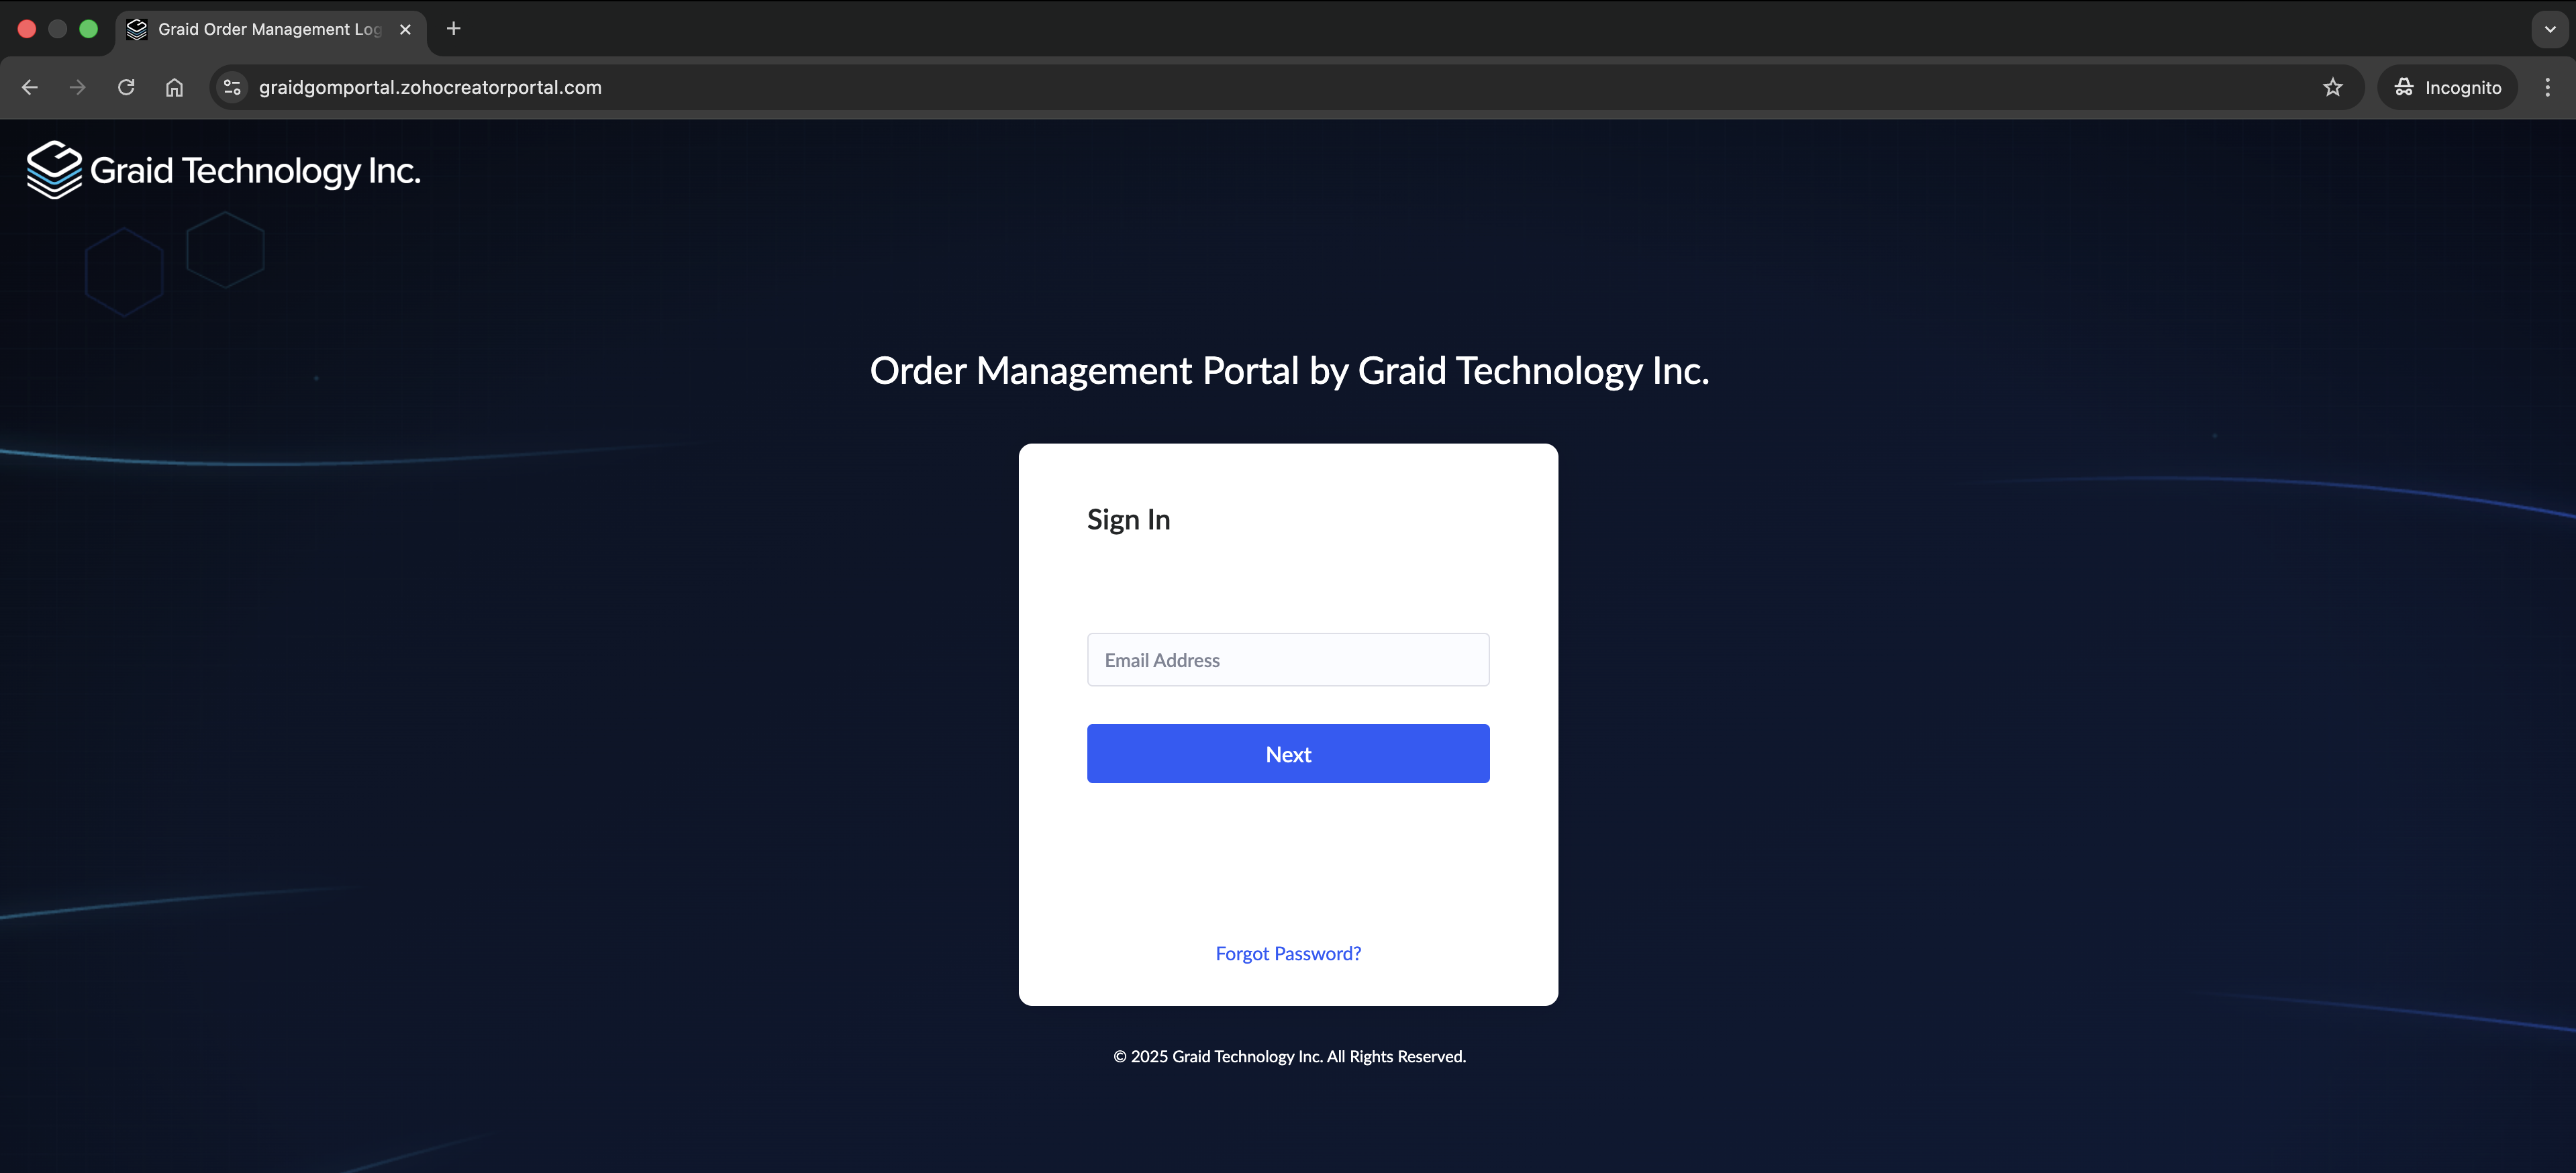Click the browser back navigation arrow
The height and width of the screenshot is (1173, 2576).
pyautogui.click(x=29, y=87)
